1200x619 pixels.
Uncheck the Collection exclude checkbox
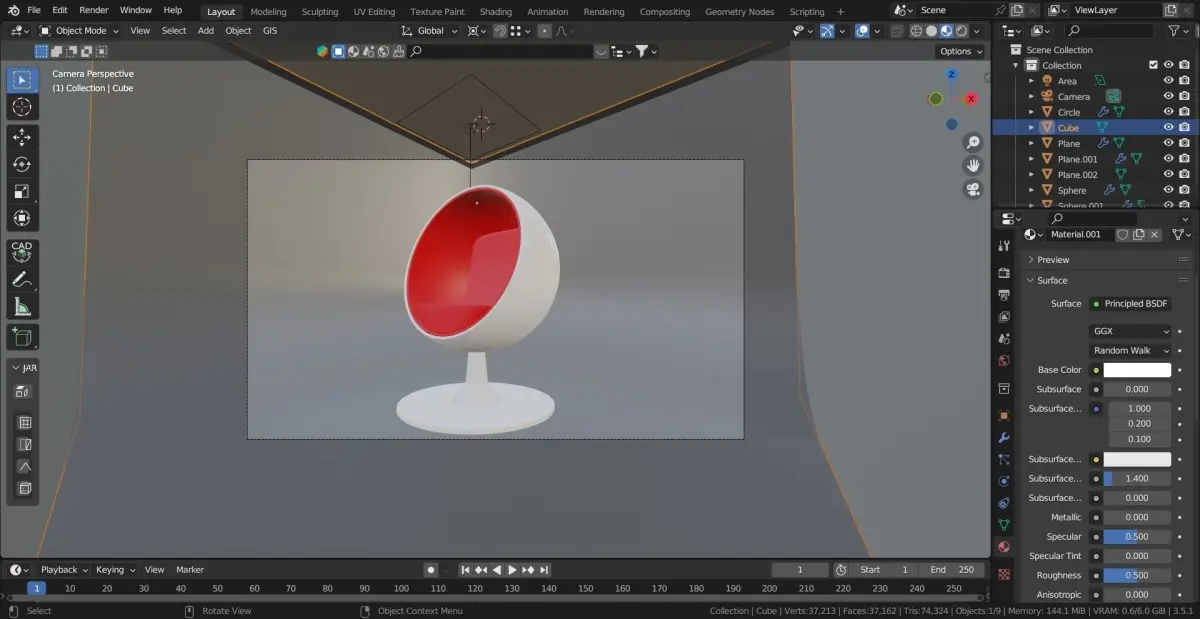[1153, 65]
